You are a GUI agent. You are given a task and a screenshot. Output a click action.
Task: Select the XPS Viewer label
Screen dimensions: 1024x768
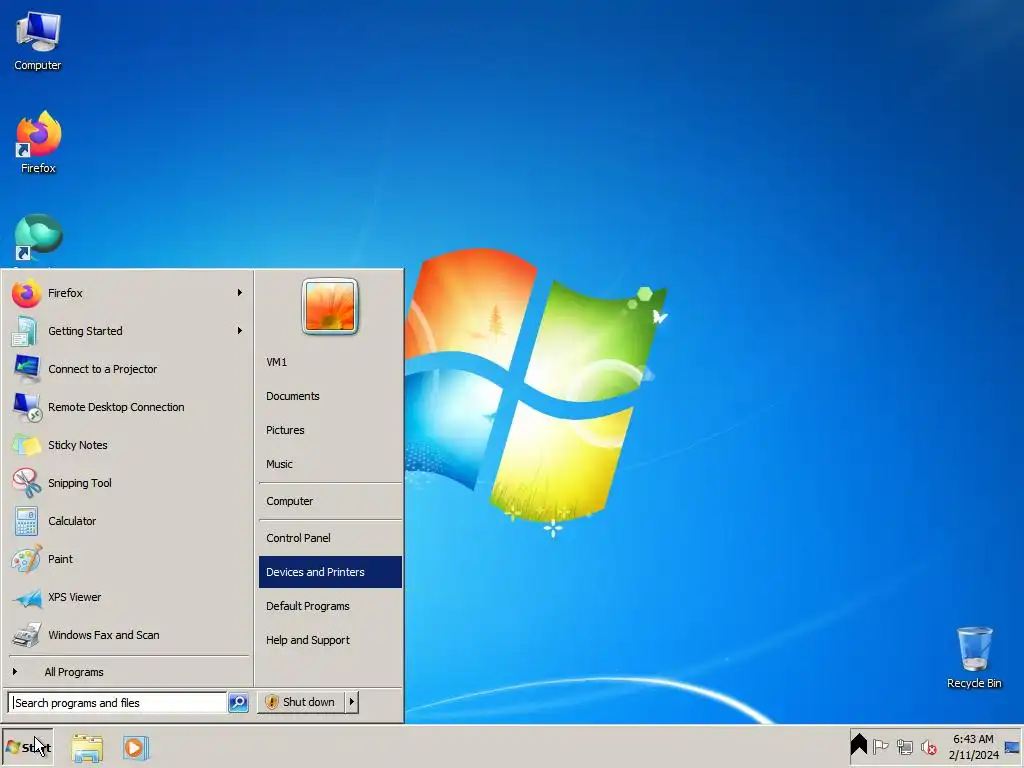[74, 597]
